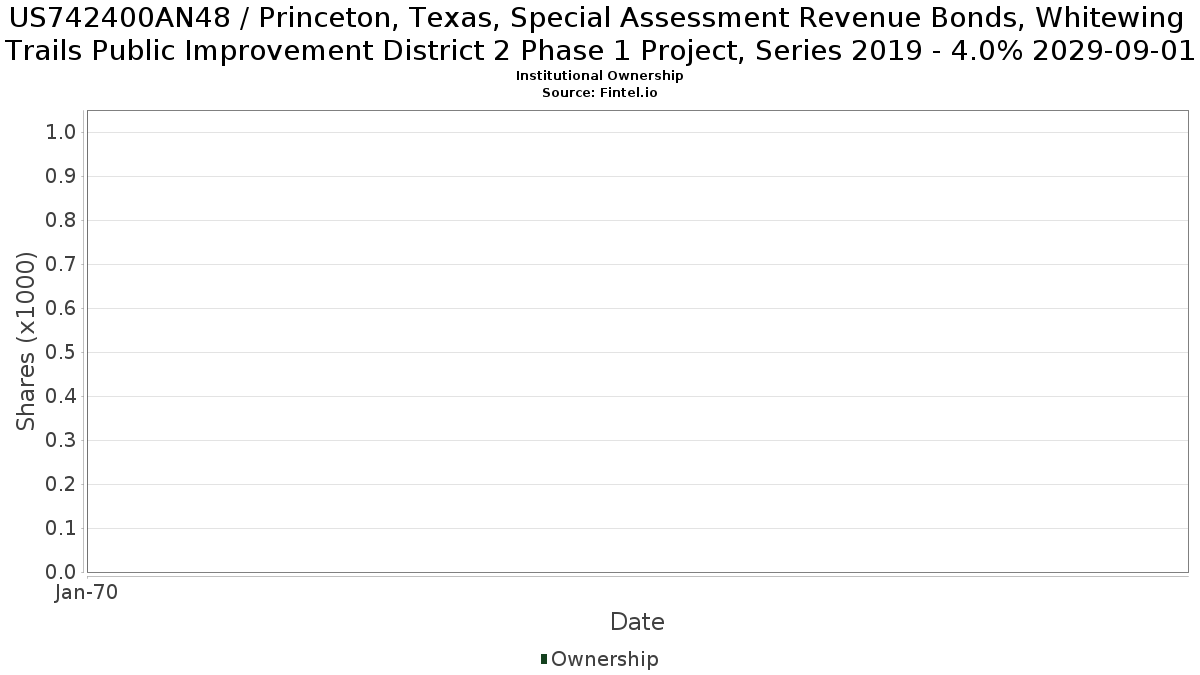The image size is (1200, 675).
Task: Click the second title line with 2029-09-01
Action: tap(600, 50)
